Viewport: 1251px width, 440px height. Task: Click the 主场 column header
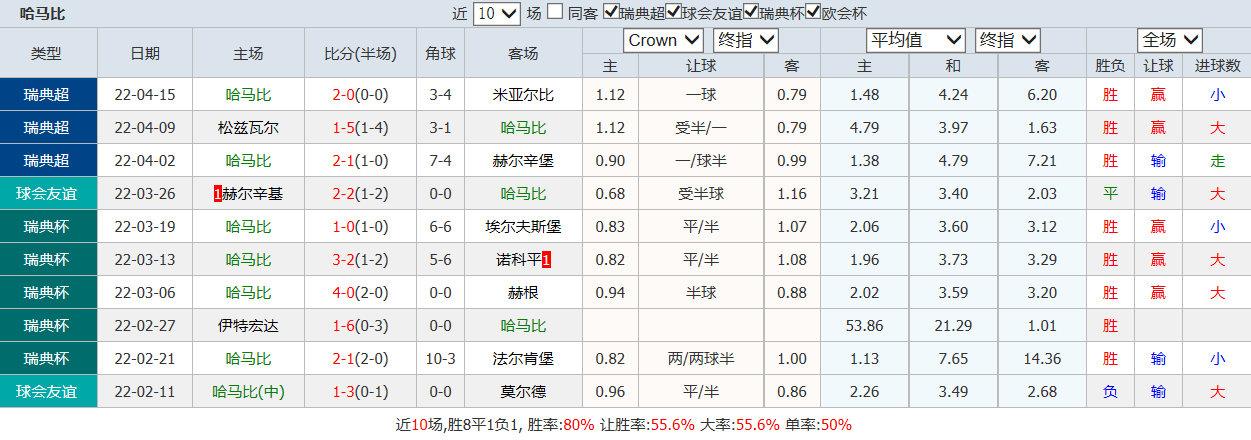pos(248,54)
